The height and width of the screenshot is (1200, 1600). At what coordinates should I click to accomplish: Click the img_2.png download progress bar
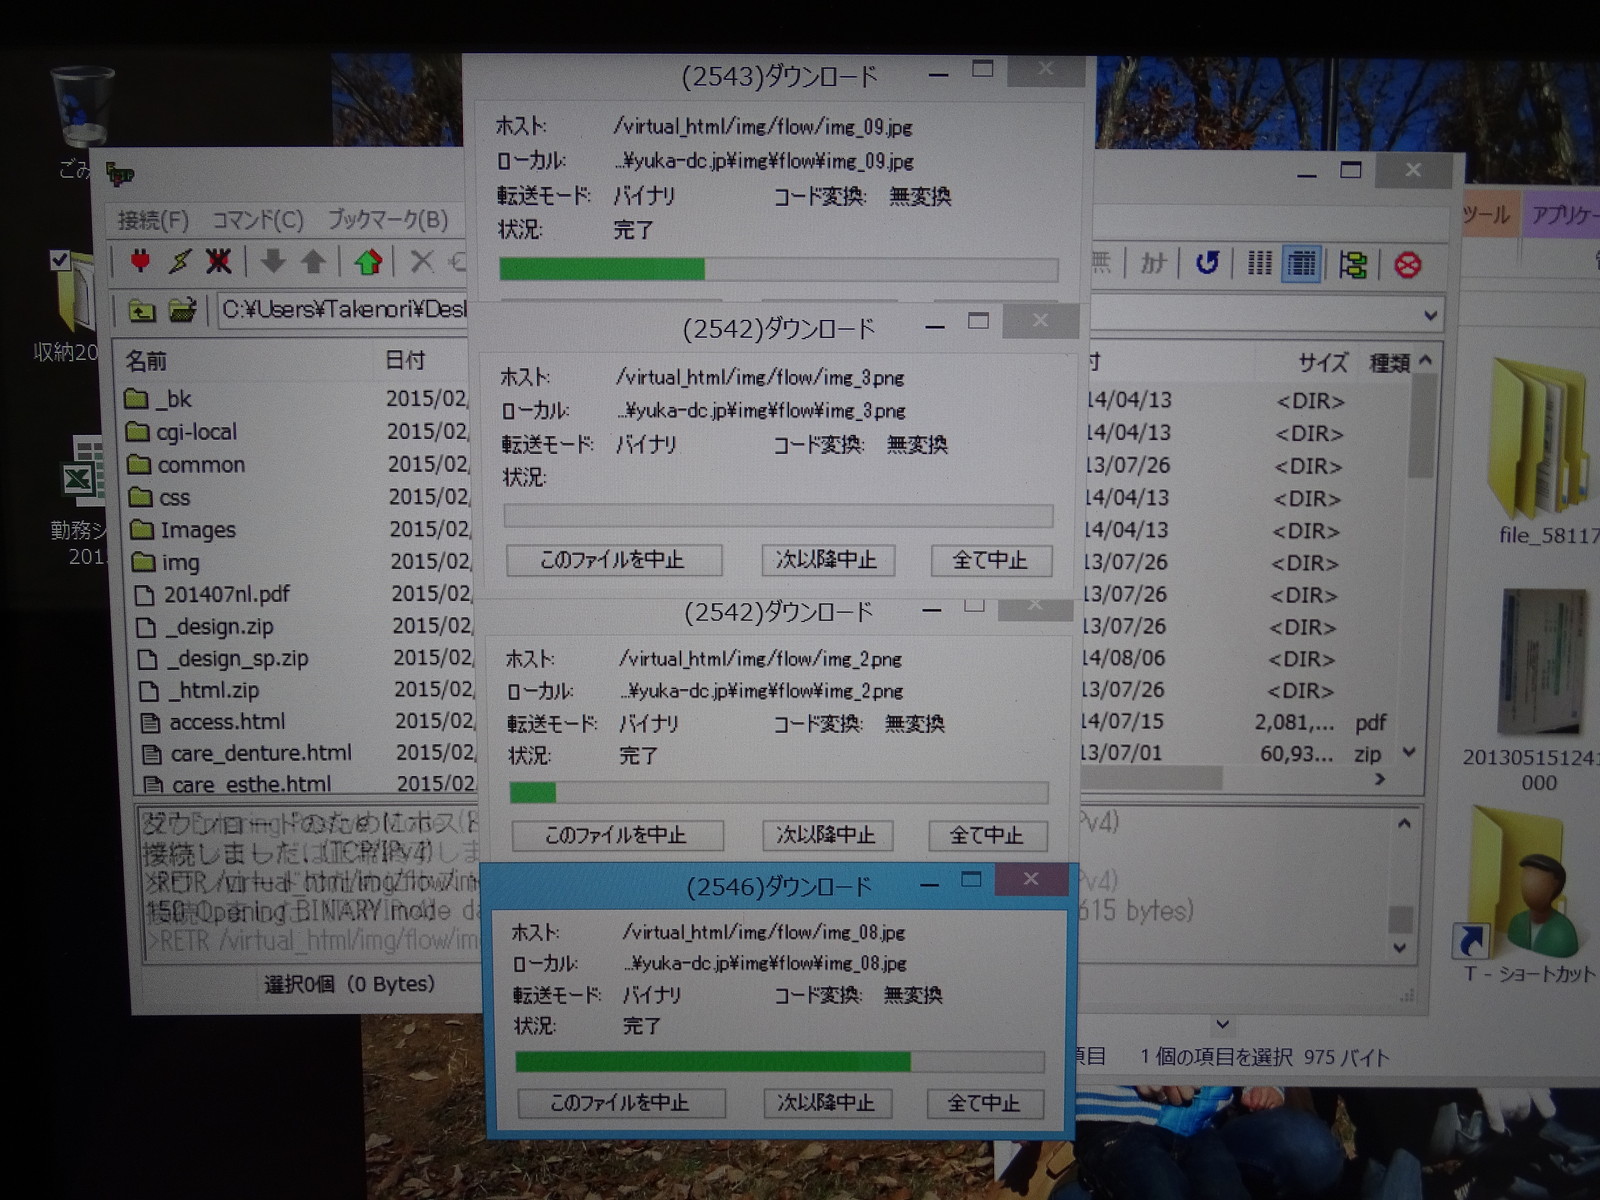(779, 793)
